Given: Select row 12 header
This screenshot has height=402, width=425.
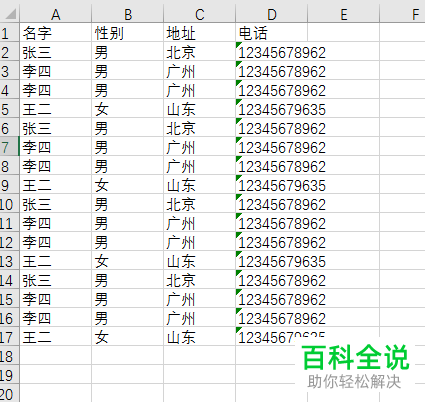Looking at the screenshot, I should coord(9,242).
